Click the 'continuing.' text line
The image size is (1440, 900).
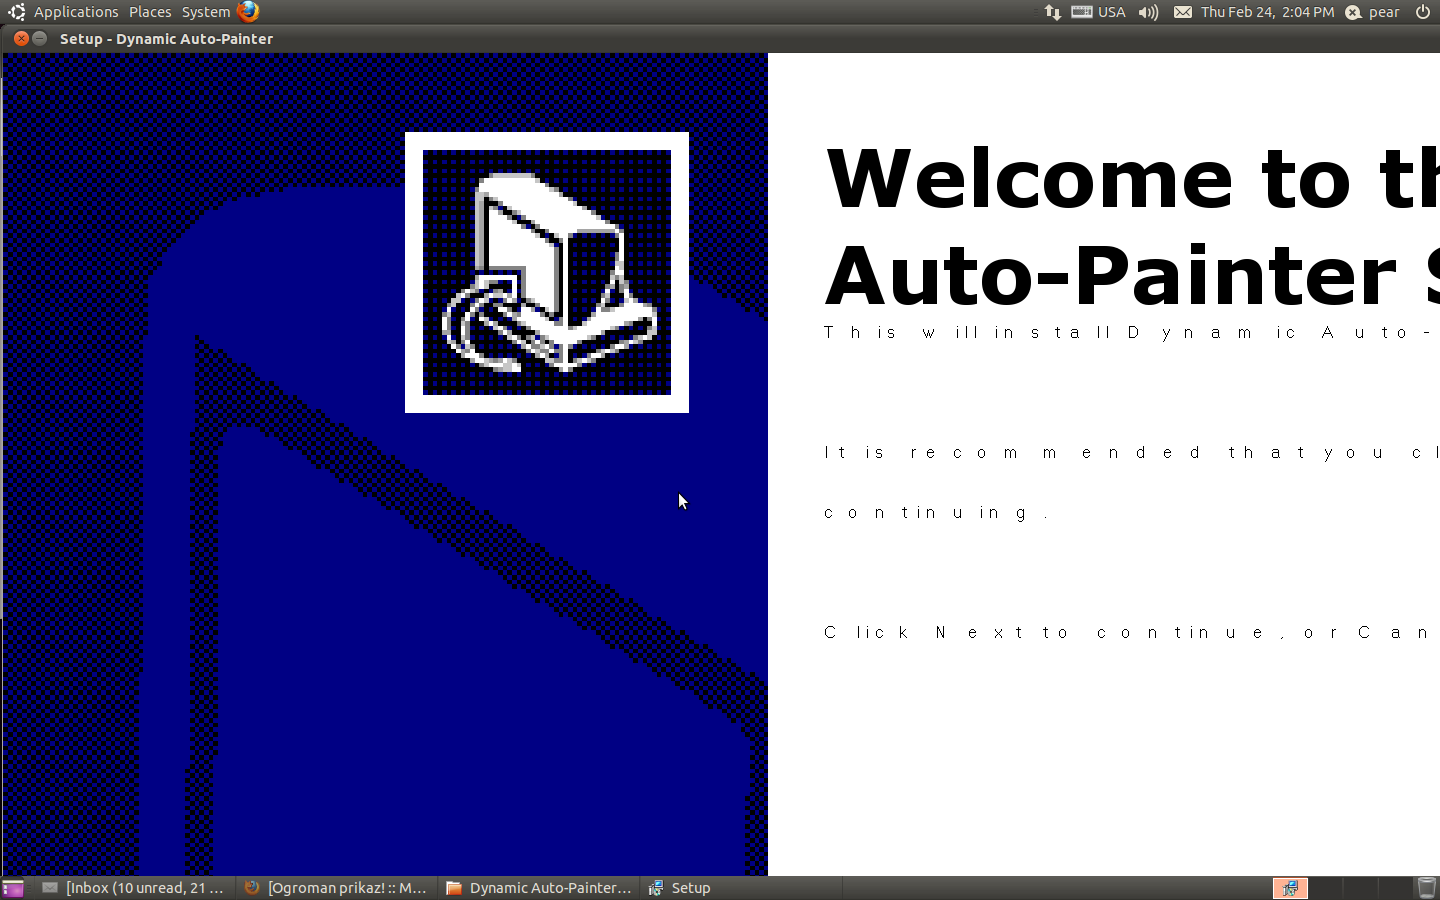click(x=936, y=512)
